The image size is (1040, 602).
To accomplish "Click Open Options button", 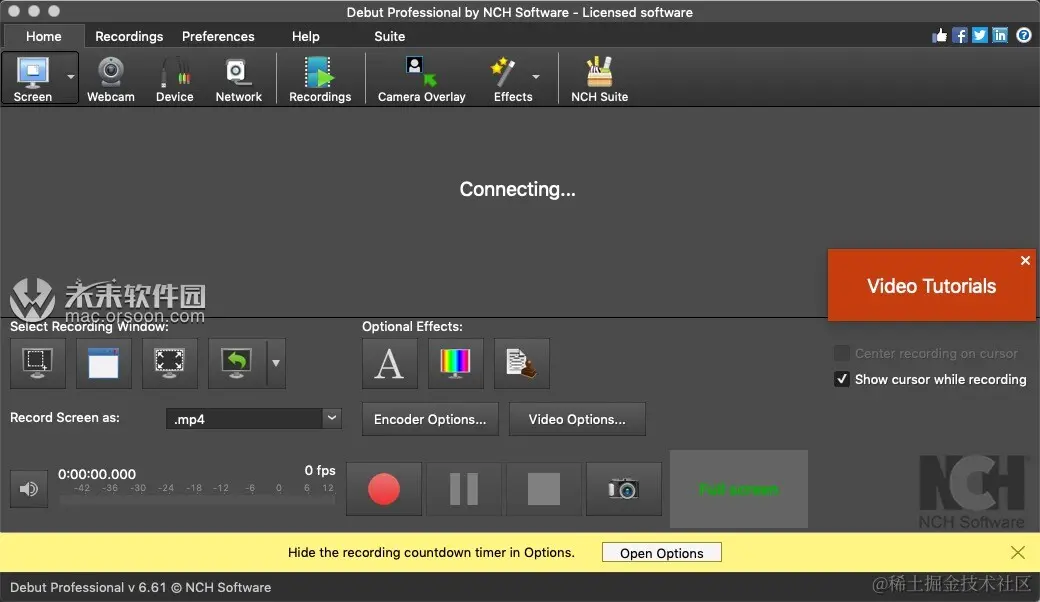I will point(661,553).
